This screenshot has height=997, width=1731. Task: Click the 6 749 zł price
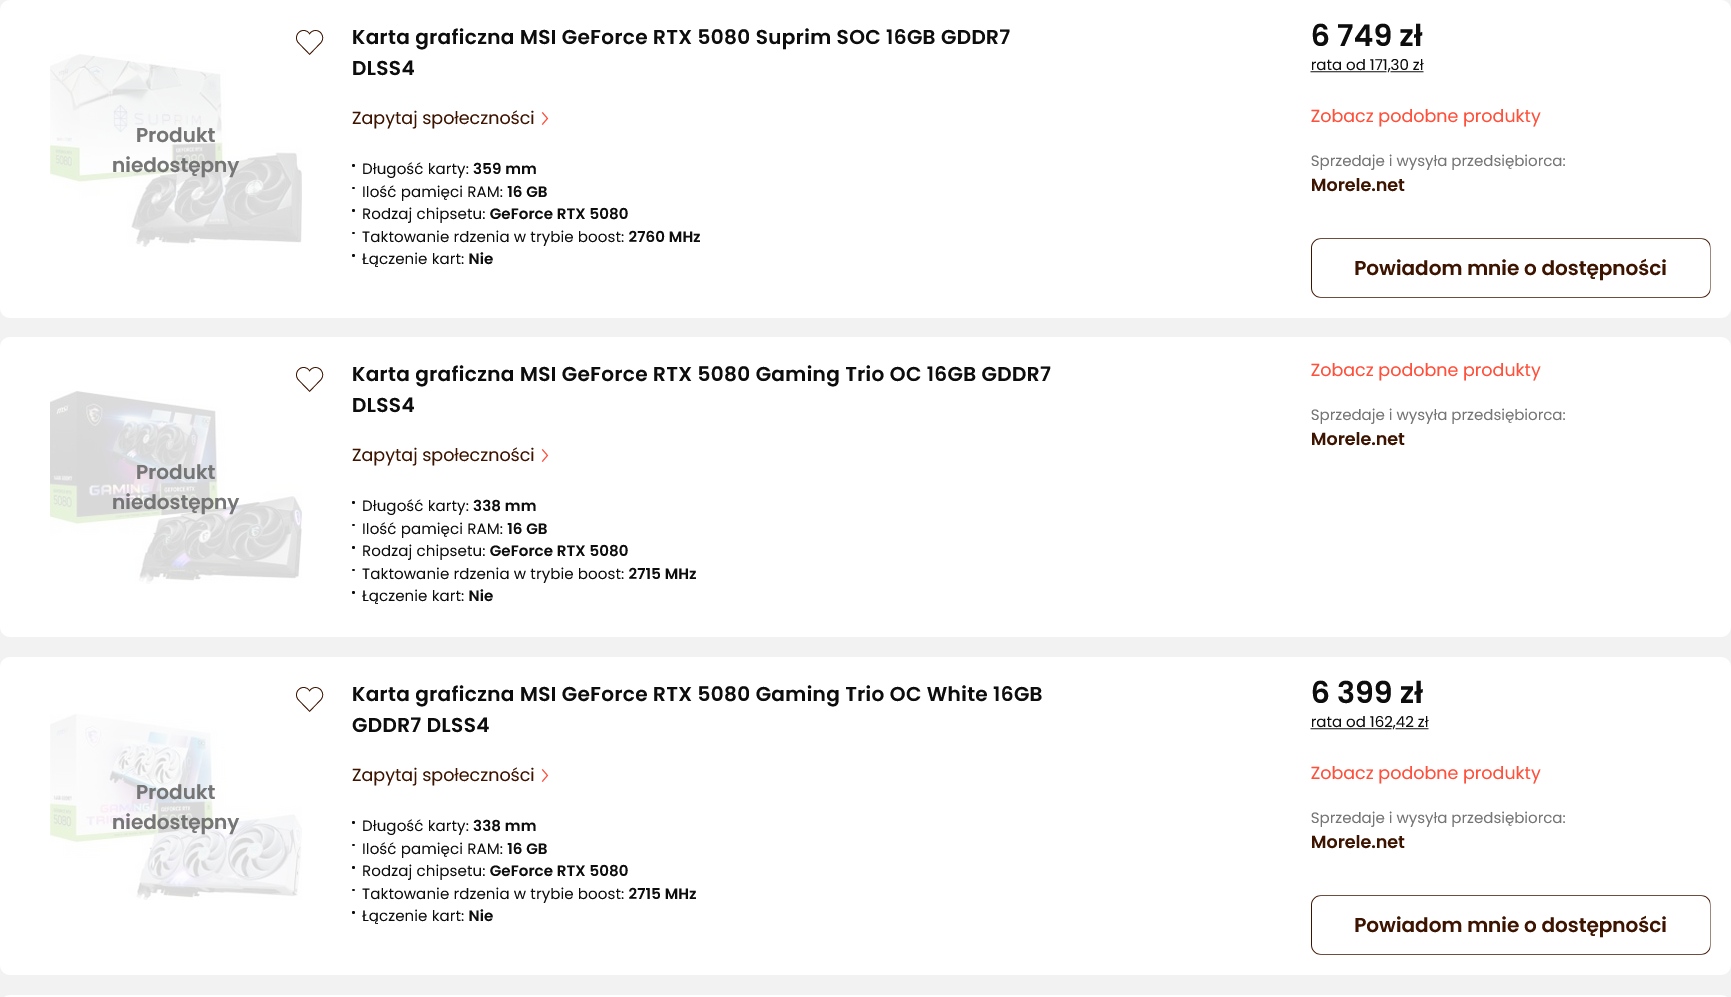[x=1366, y=36]
